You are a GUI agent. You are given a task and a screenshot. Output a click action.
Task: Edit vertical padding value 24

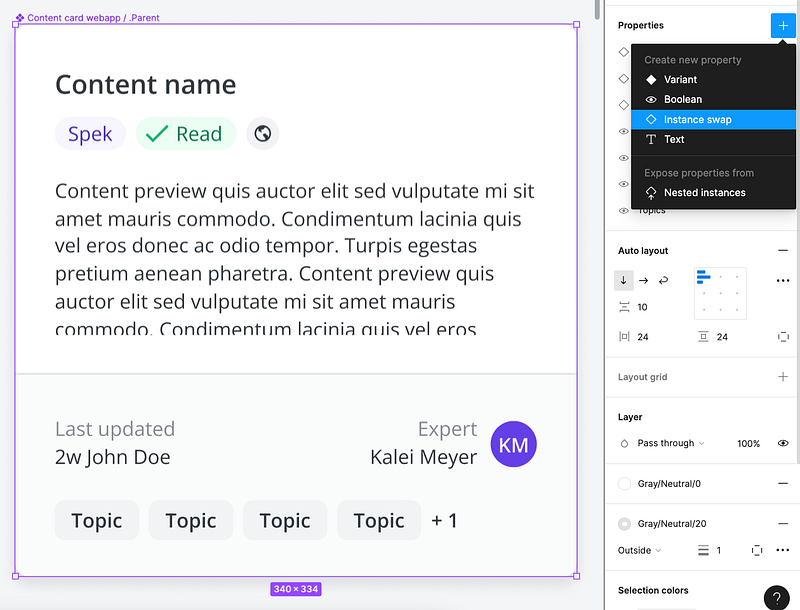click(x=722, y=337)
